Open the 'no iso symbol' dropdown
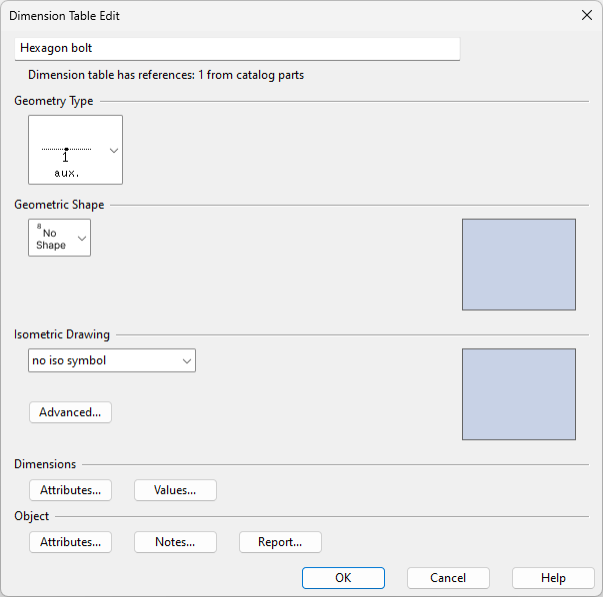This screenshot has height=597, width=603. click(x=112, y=360)
